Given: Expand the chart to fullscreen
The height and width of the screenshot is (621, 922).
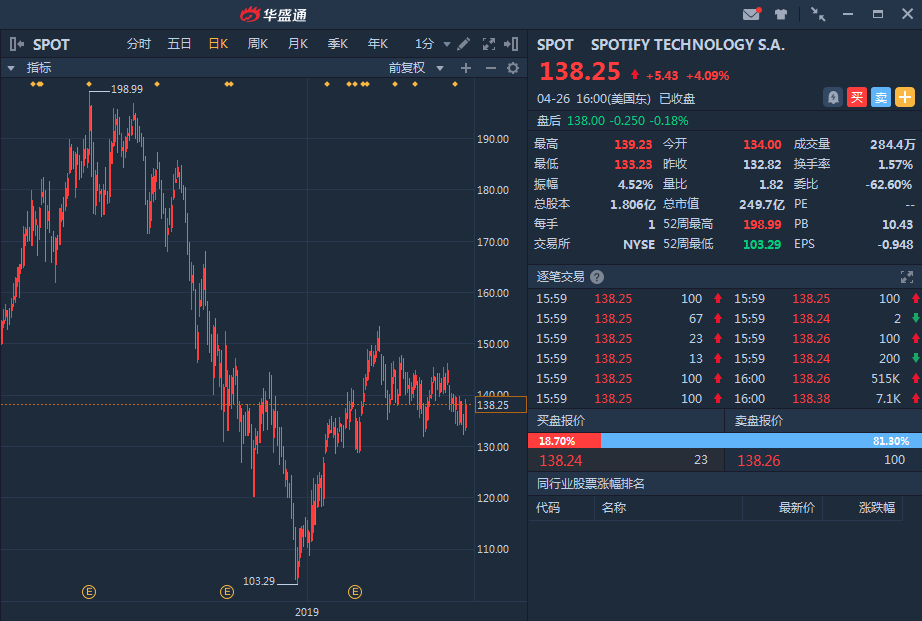Looking at the screenshot, I should (x=489, y=44).
